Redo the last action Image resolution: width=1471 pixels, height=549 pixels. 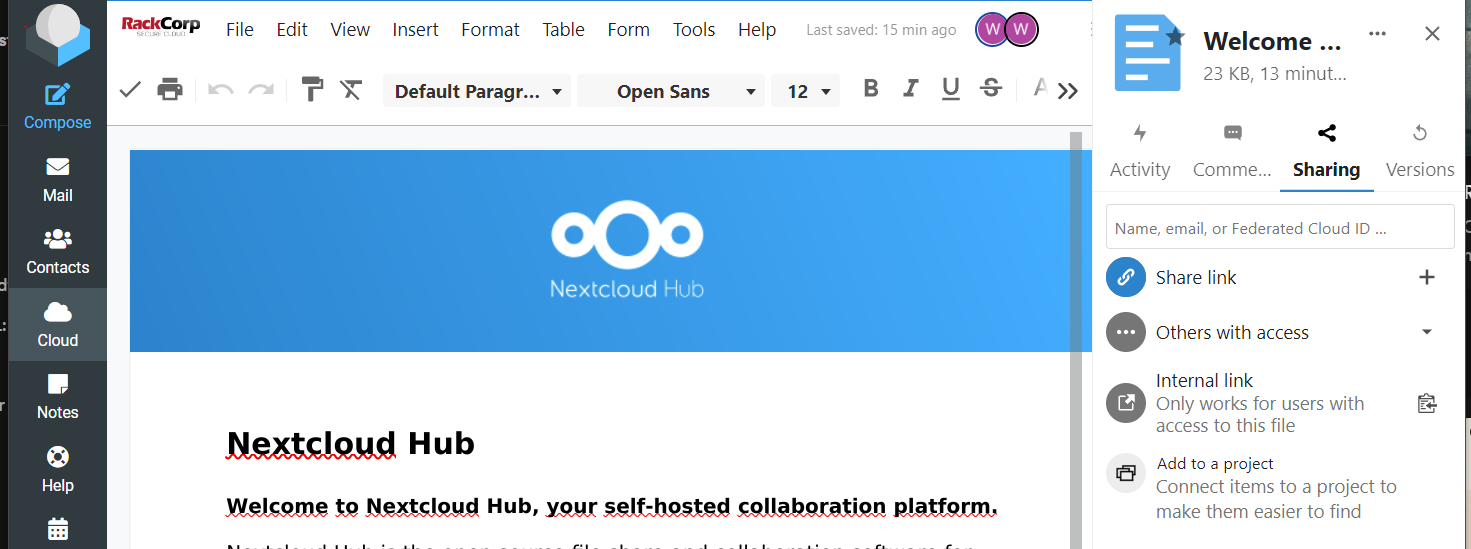pyautogui.click(x=261, y=90)
